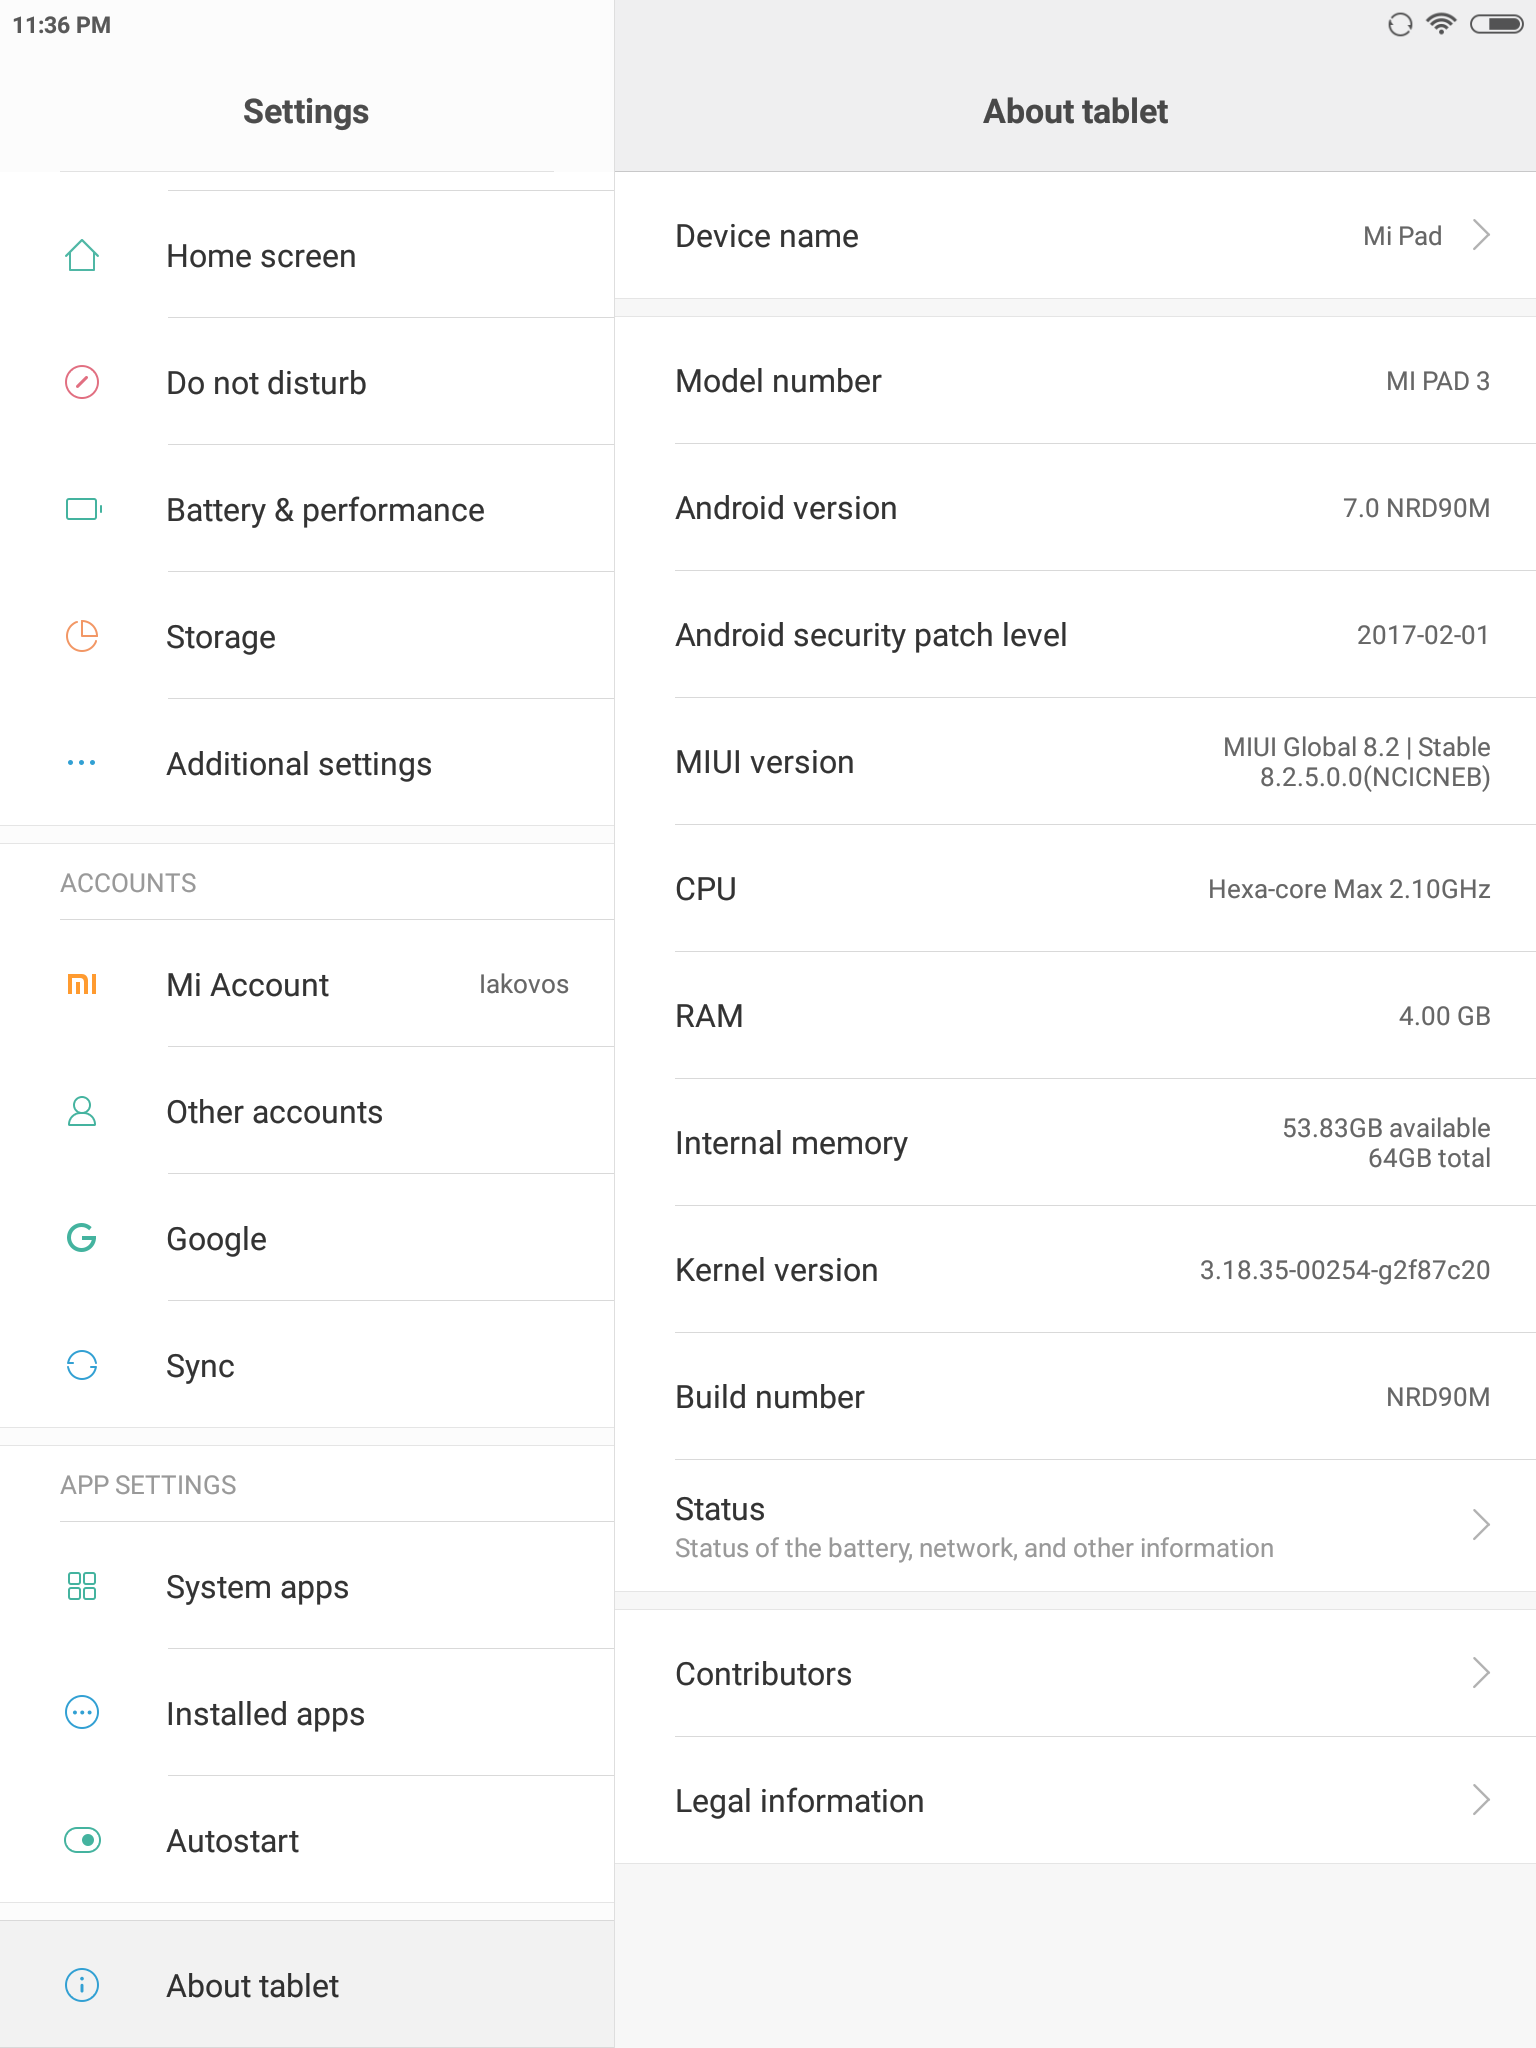This screenshot has width=1536, height=2048.
Task: Select About tablet in settings list
Action: click(x=253, y=1986)
